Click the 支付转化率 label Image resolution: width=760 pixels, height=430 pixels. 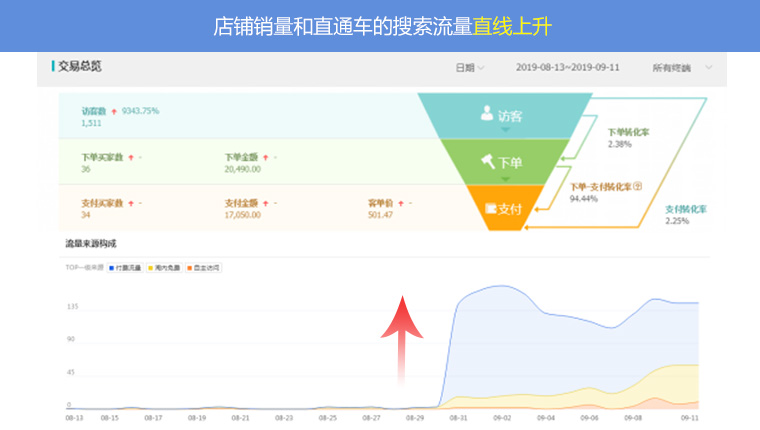click(x=686, y=209)
